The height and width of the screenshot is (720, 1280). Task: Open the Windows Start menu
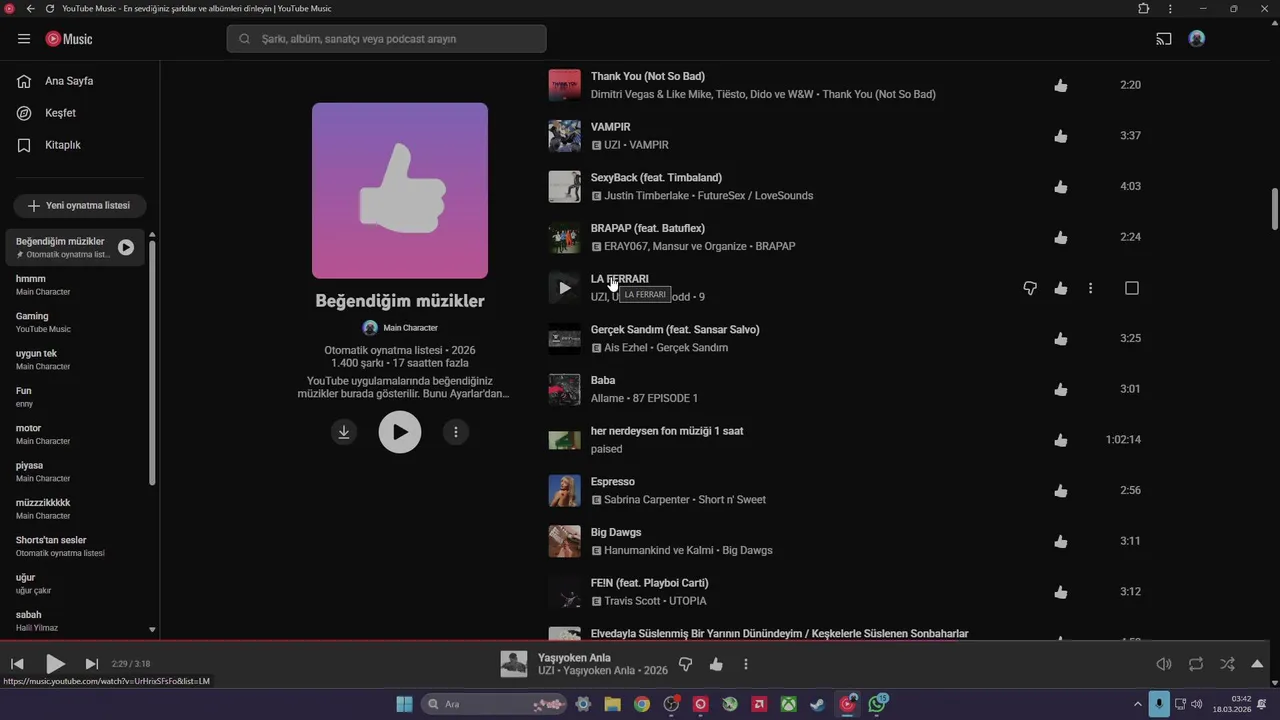[404, 704]
